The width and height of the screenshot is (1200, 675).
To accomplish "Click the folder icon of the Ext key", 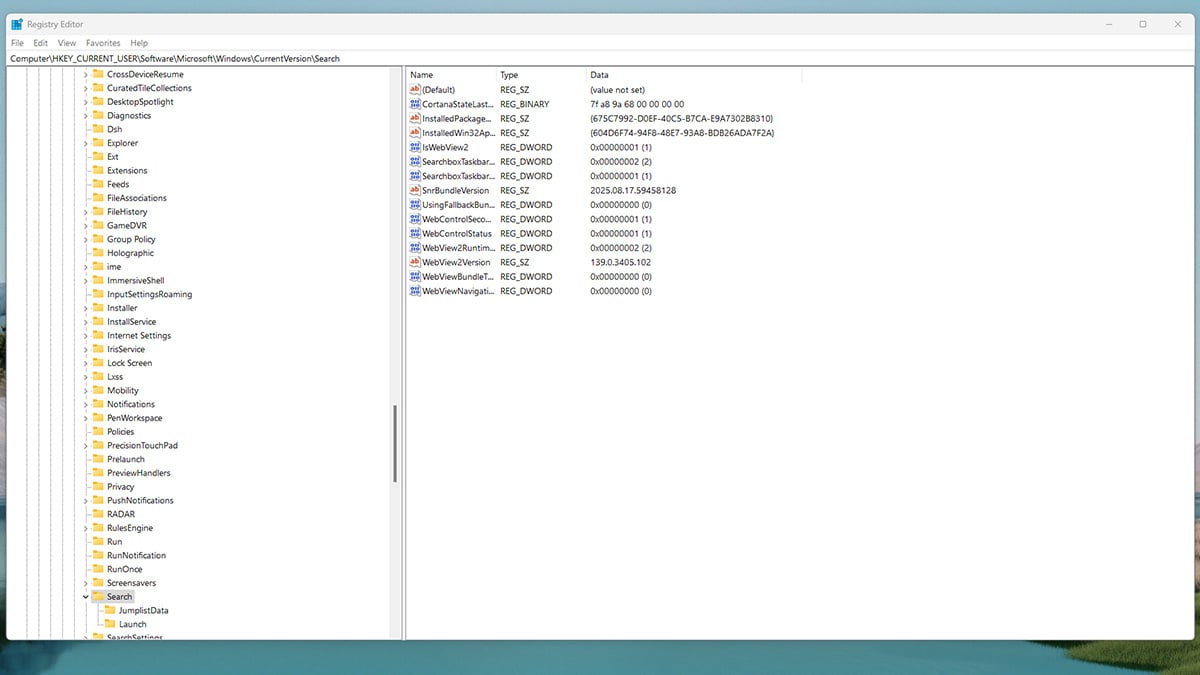I will point(98,157).
